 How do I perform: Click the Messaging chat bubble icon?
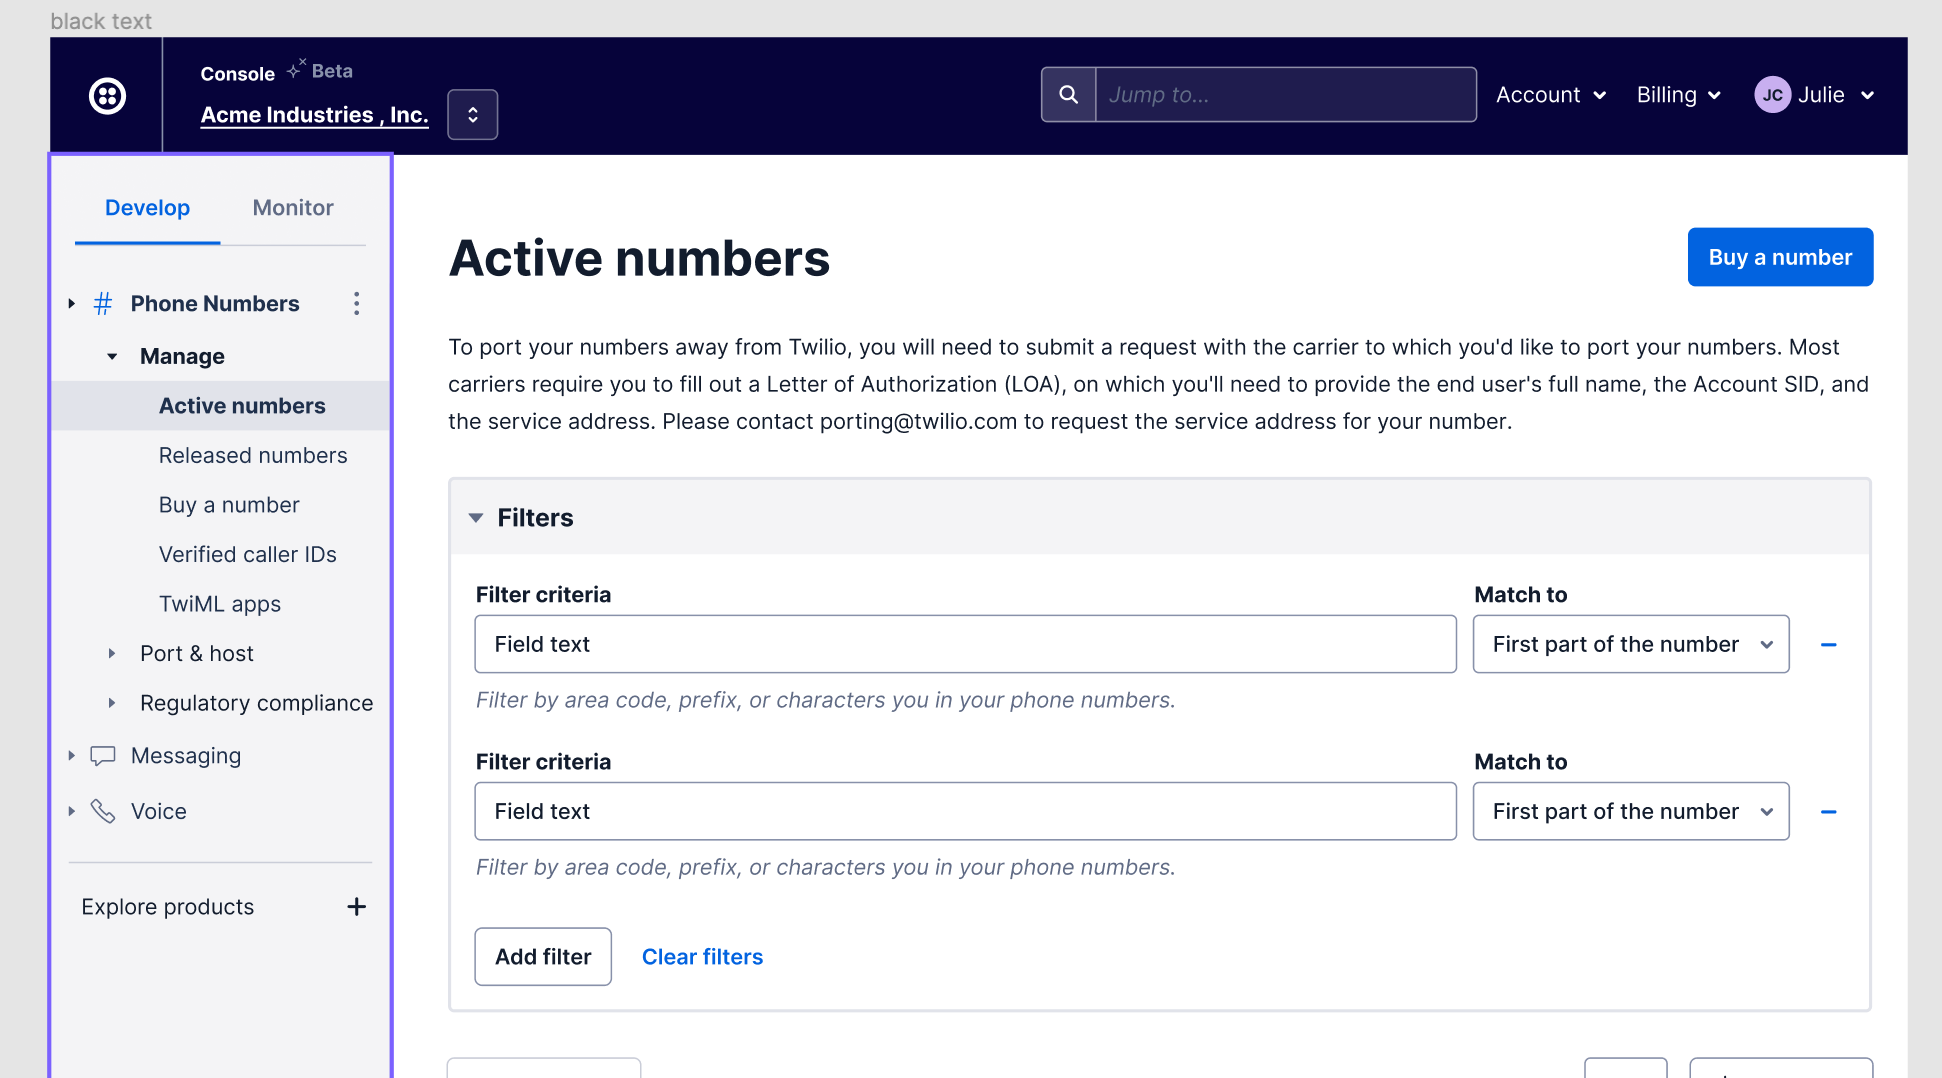[103, 756]
